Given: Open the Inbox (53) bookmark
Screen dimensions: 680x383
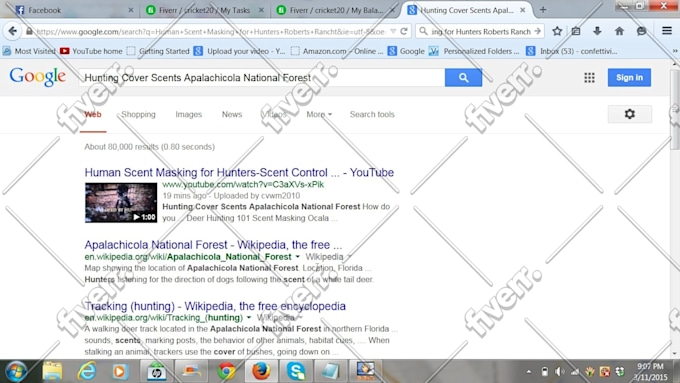Looking at the screenshot, I should tap(572, 51).
